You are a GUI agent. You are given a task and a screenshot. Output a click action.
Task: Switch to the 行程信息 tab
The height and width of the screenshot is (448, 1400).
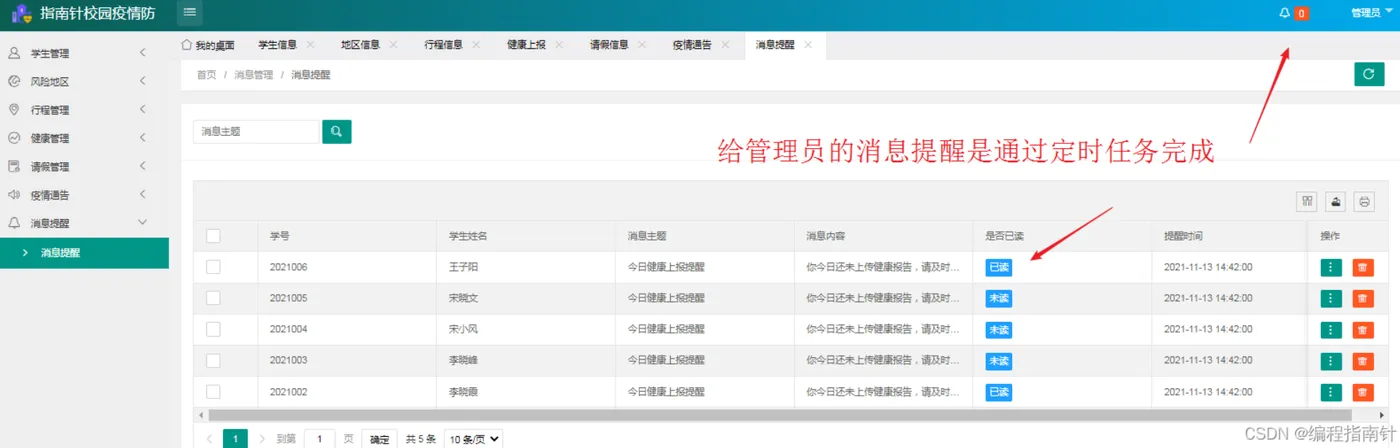tap(443, 45)
